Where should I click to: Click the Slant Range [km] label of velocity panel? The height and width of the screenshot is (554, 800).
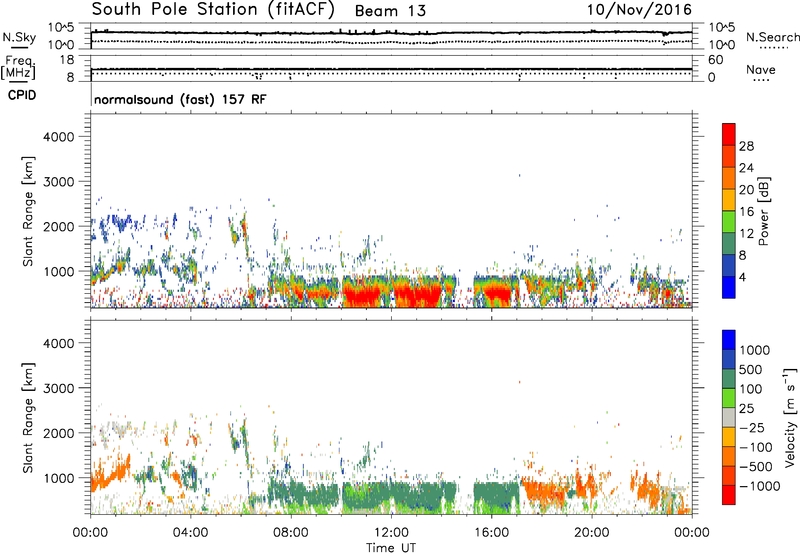pos(28,418)
